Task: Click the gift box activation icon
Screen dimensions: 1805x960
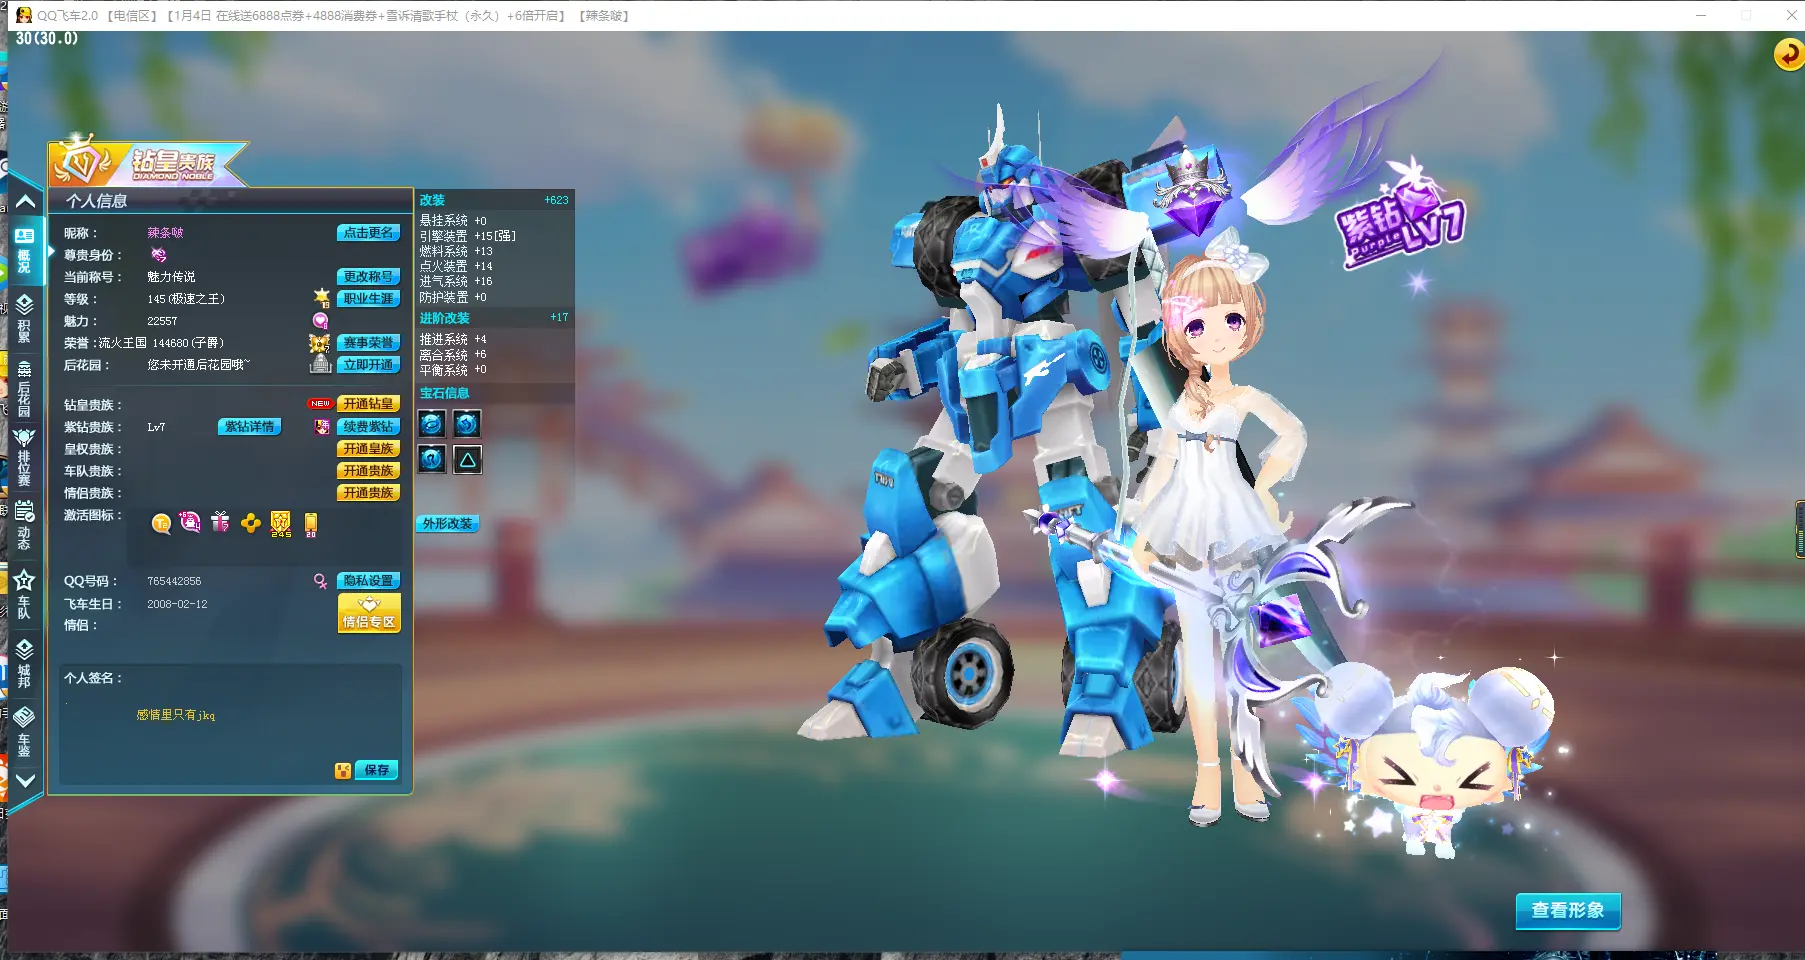Action: coord(220,522)
